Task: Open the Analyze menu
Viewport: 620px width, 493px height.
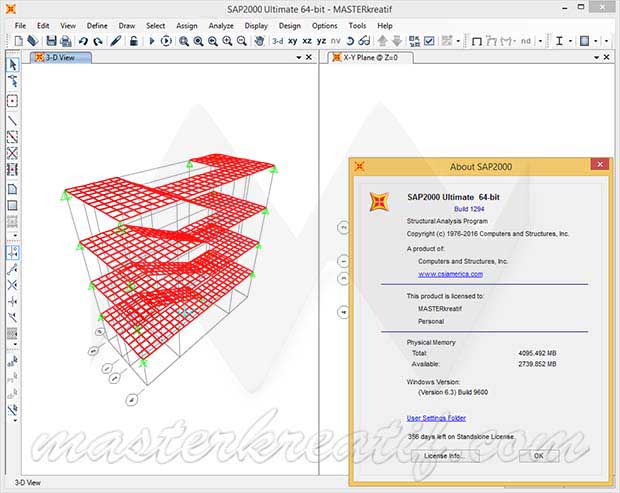Action: 221,26
